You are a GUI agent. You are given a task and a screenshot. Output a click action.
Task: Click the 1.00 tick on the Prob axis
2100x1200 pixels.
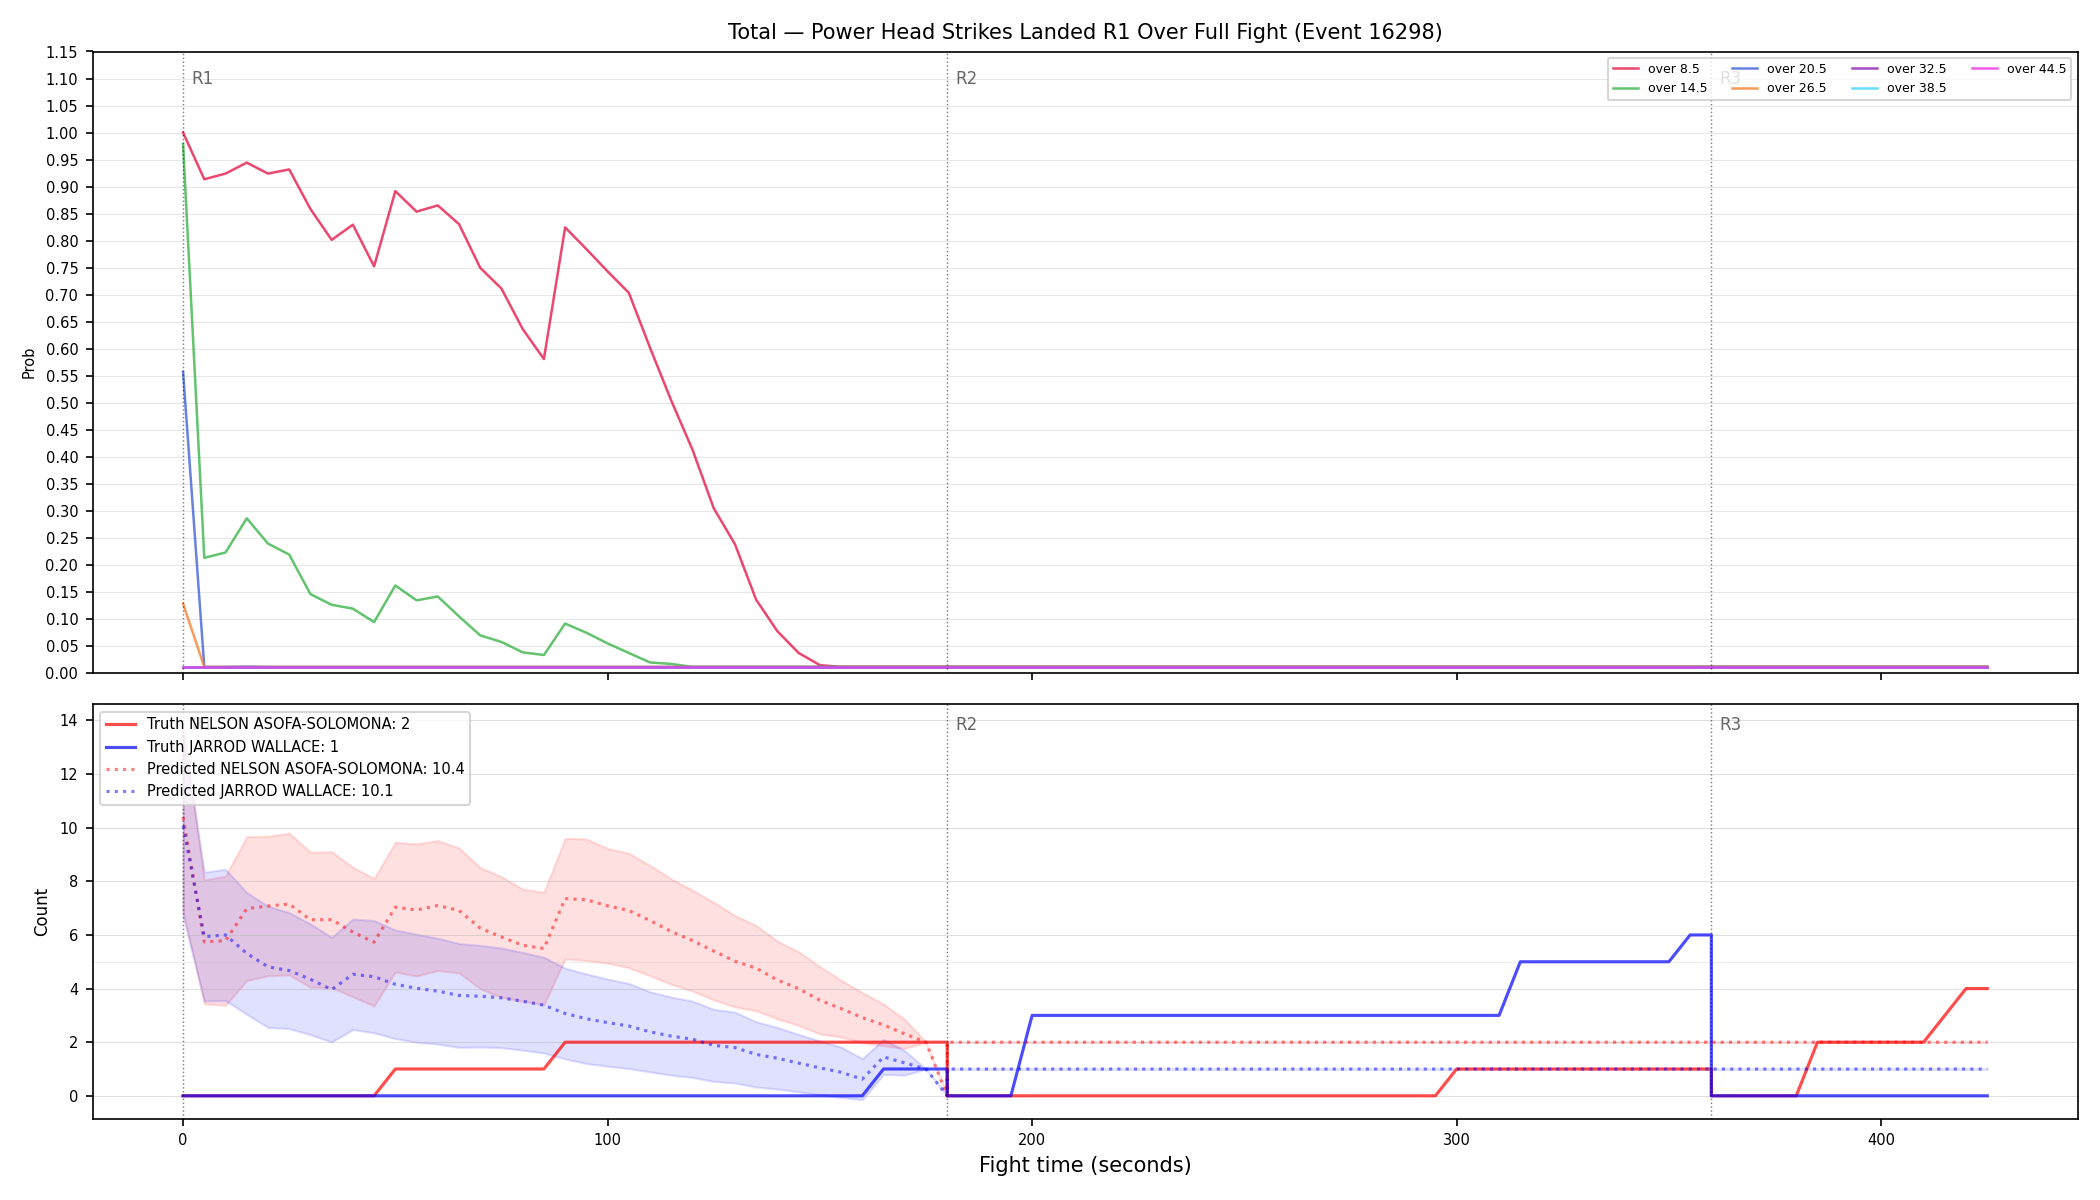pyautogui.click(x=62, y=133)
